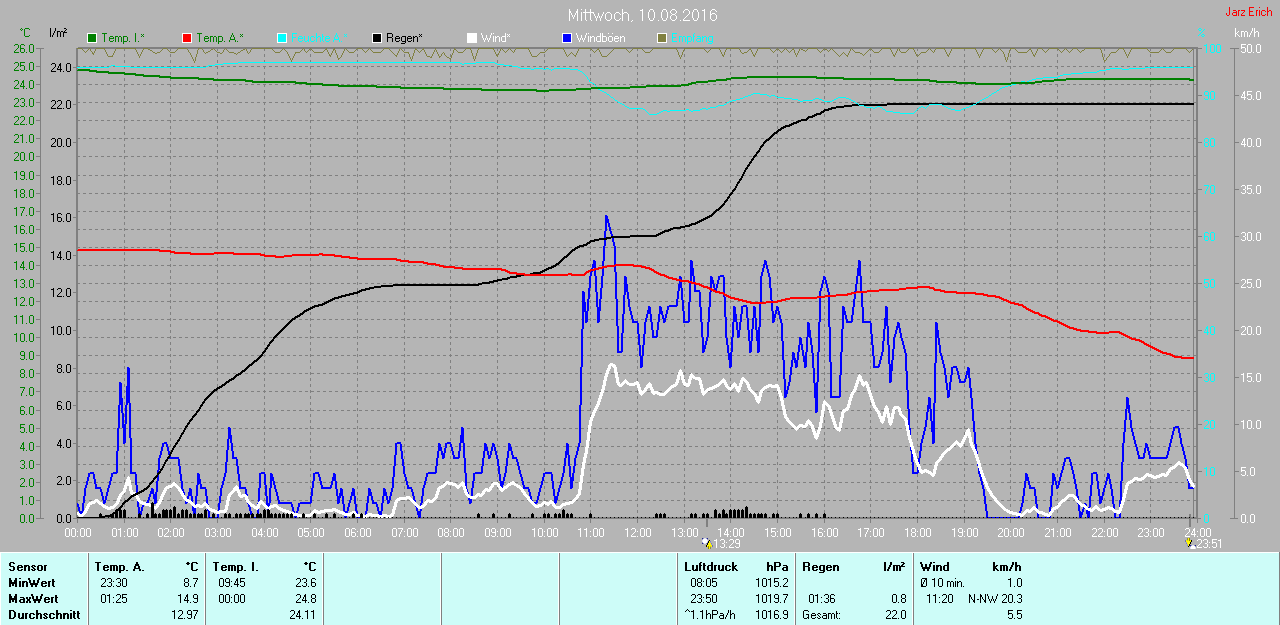1280x625 pixels.
Task: Click the Luftdruck column header
Action: click(x=711, y=567)
